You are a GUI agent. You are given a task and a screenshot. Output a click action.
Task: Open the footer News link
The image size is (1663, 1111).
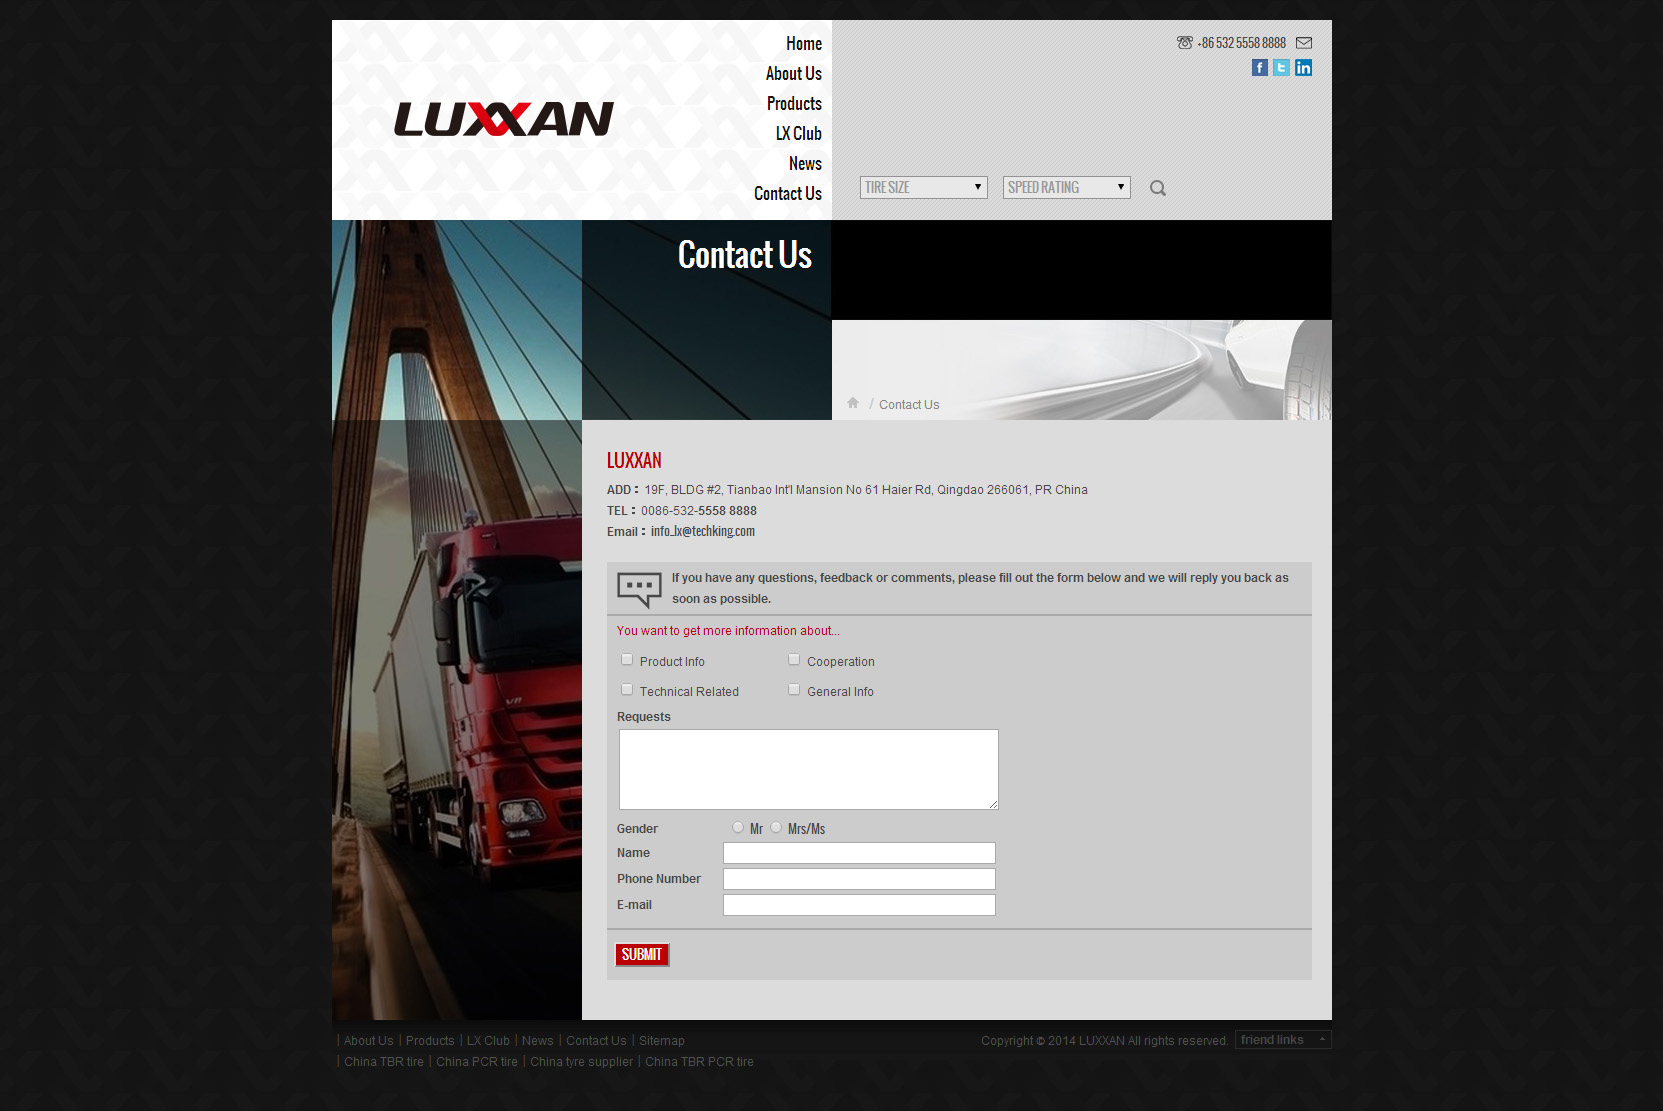[x=538, y=1041]
